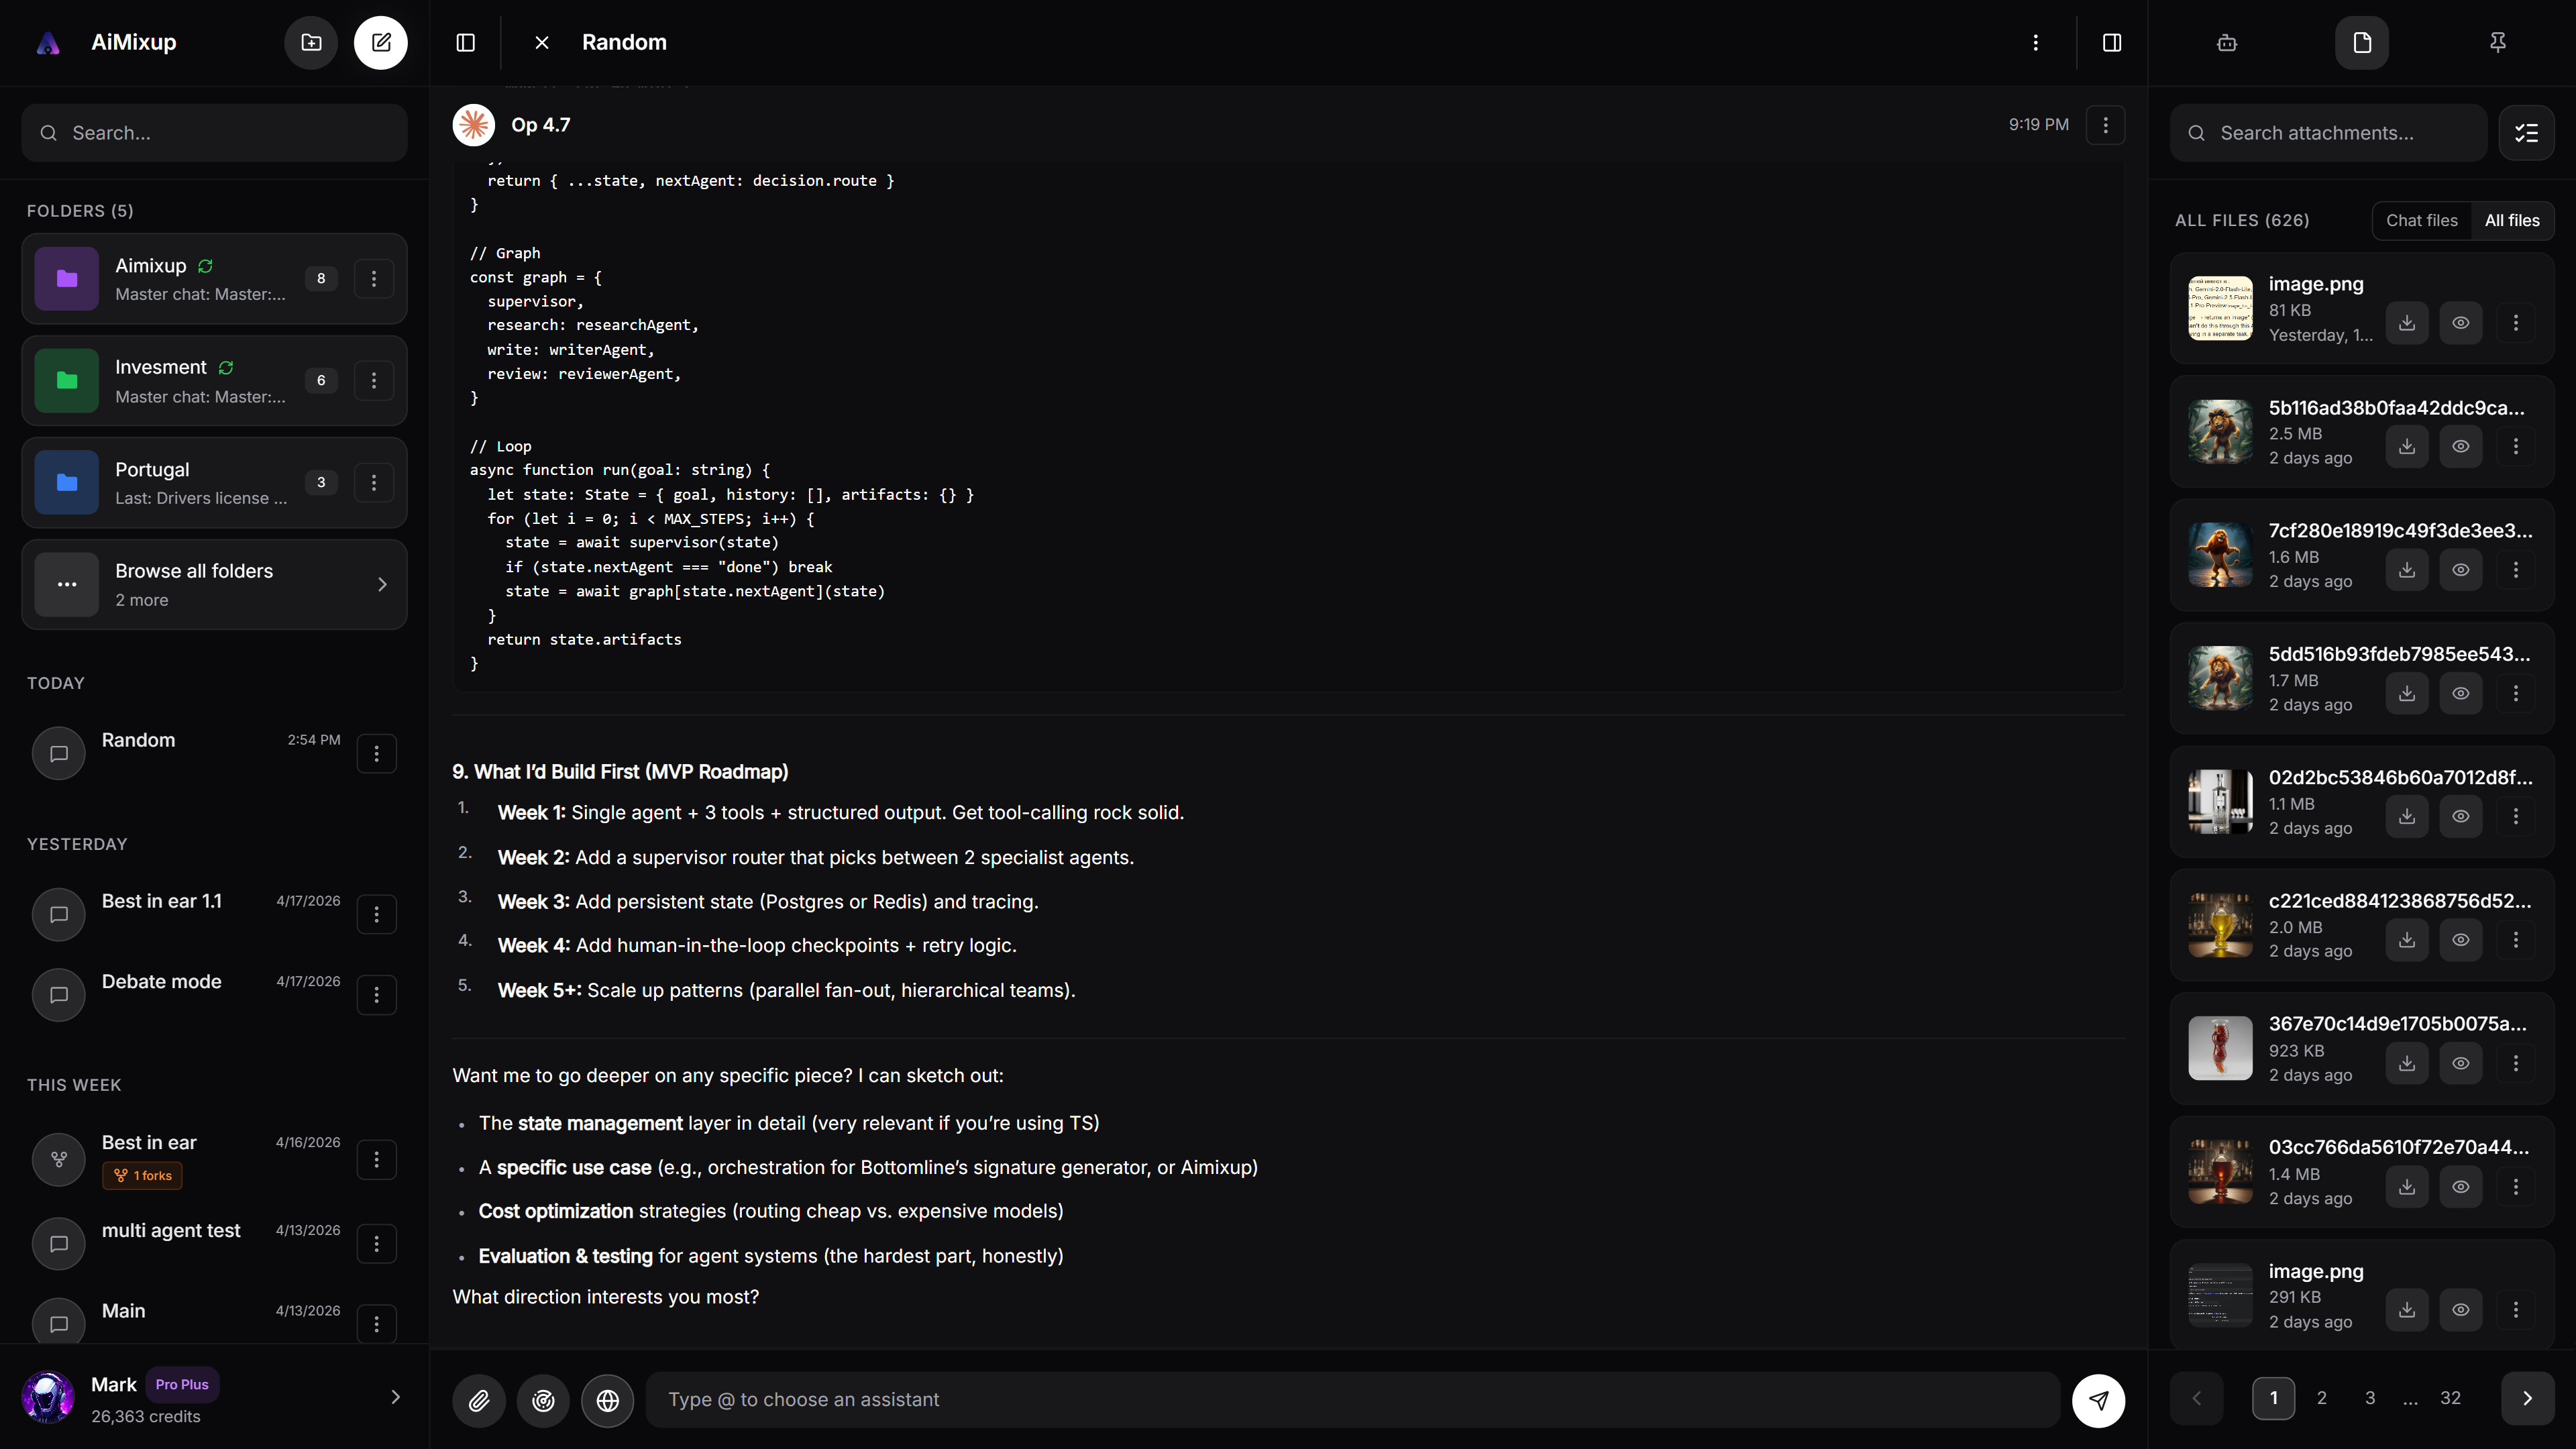Open the pin icon panel
Screen dimensions: 2576x1449
pos(2497,43)
